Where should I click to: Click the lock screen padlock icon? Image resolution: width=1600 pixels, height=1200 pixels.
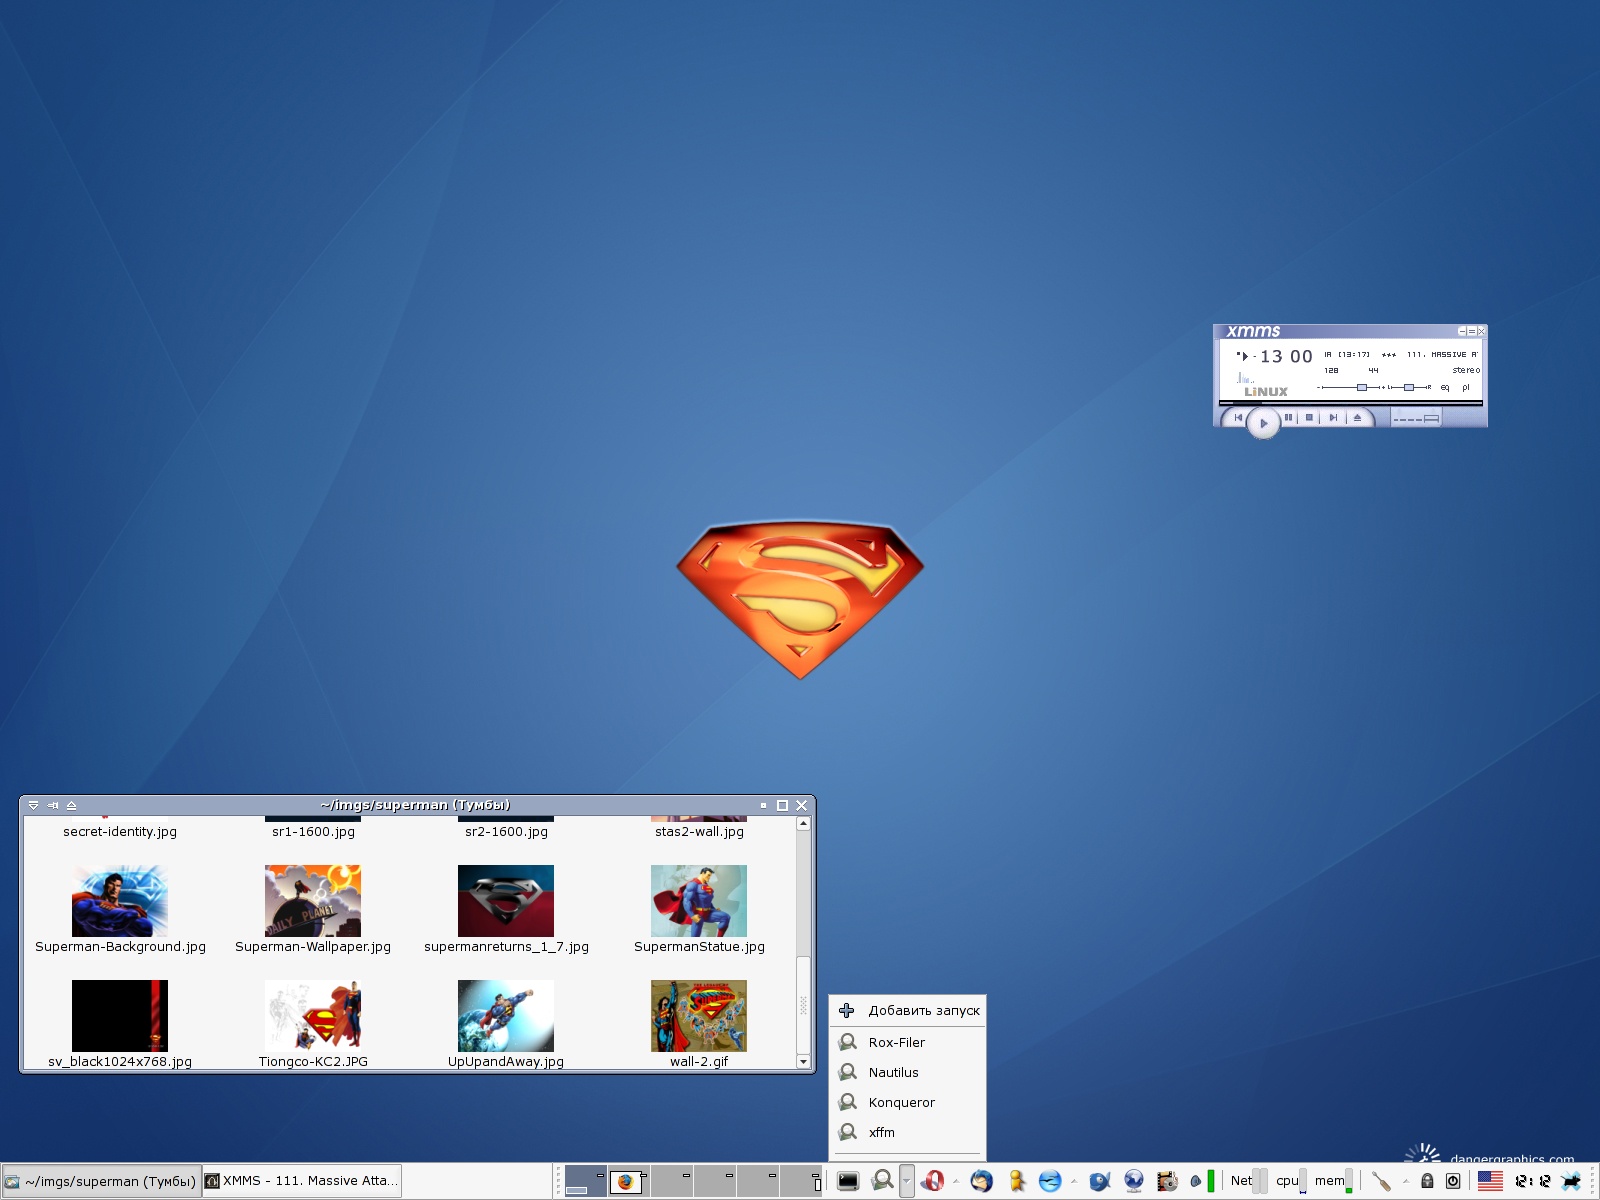point(1427,1181)
